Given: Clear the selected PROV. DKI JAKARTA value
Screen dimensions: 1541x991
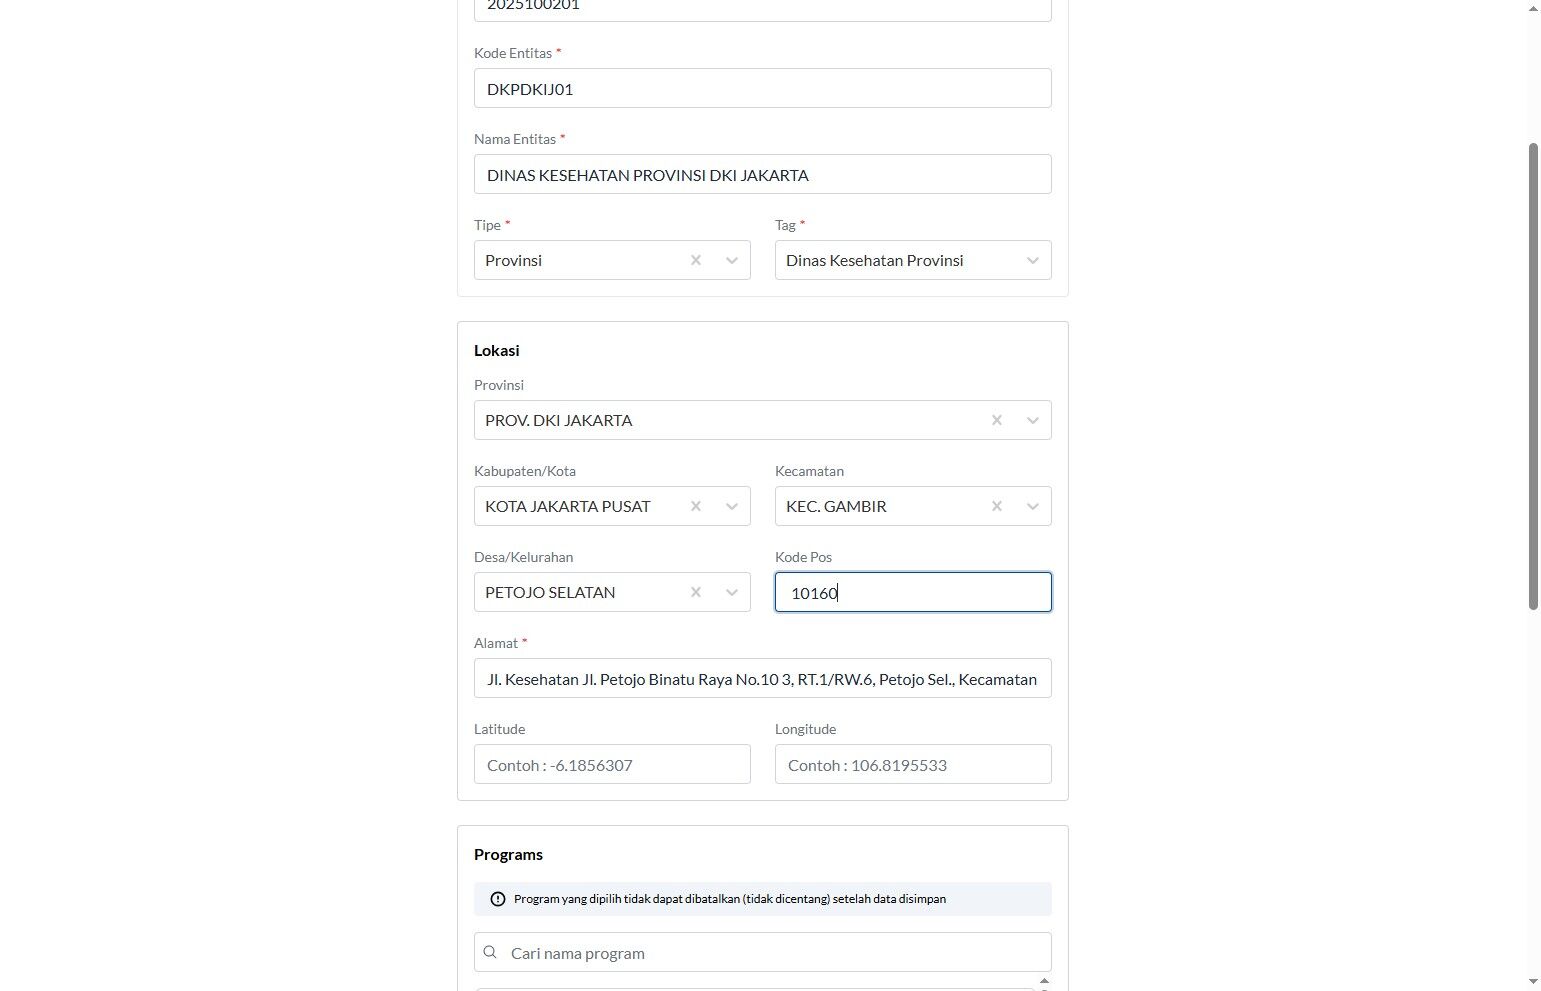Looking at the screenshot, I should (997, 420).
